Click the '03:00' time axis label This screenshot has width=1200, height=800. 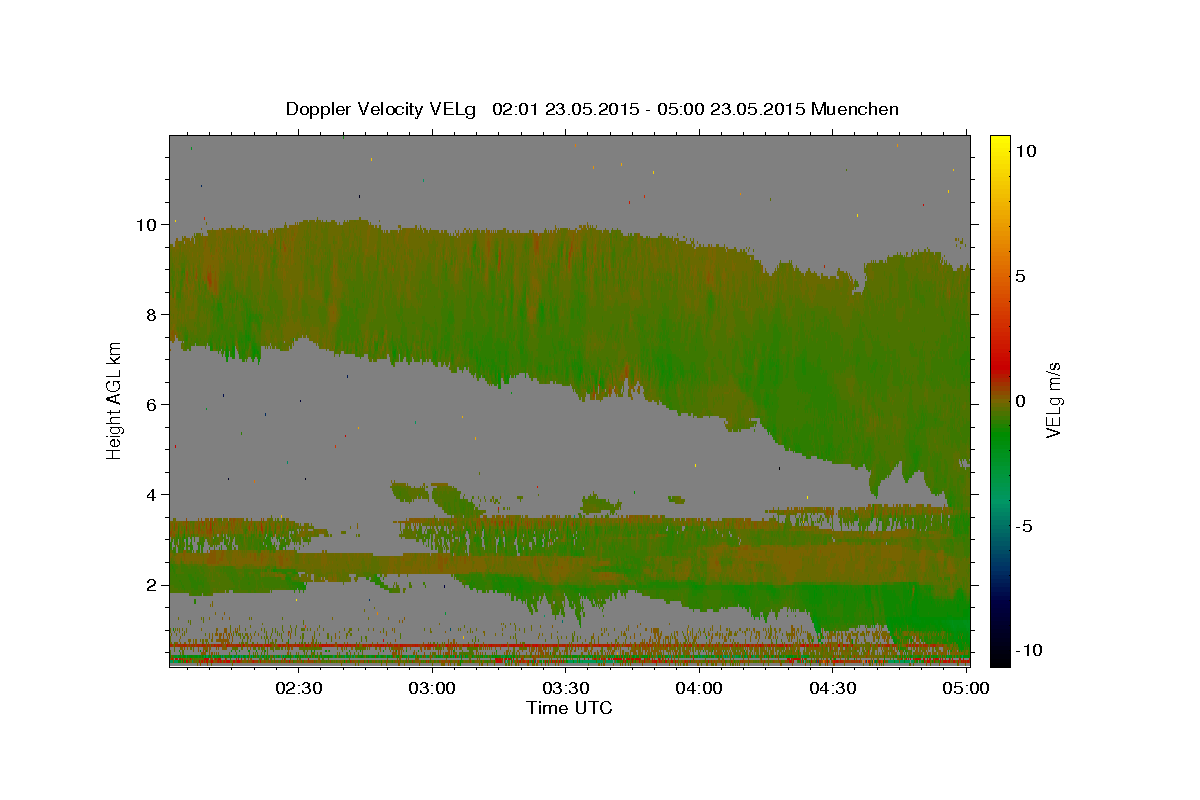point(433,688)
